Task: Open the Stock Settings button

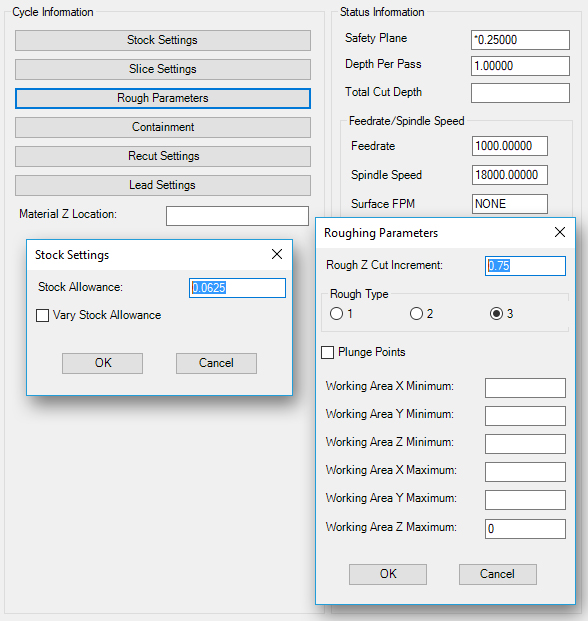Action: coord(163,40)
